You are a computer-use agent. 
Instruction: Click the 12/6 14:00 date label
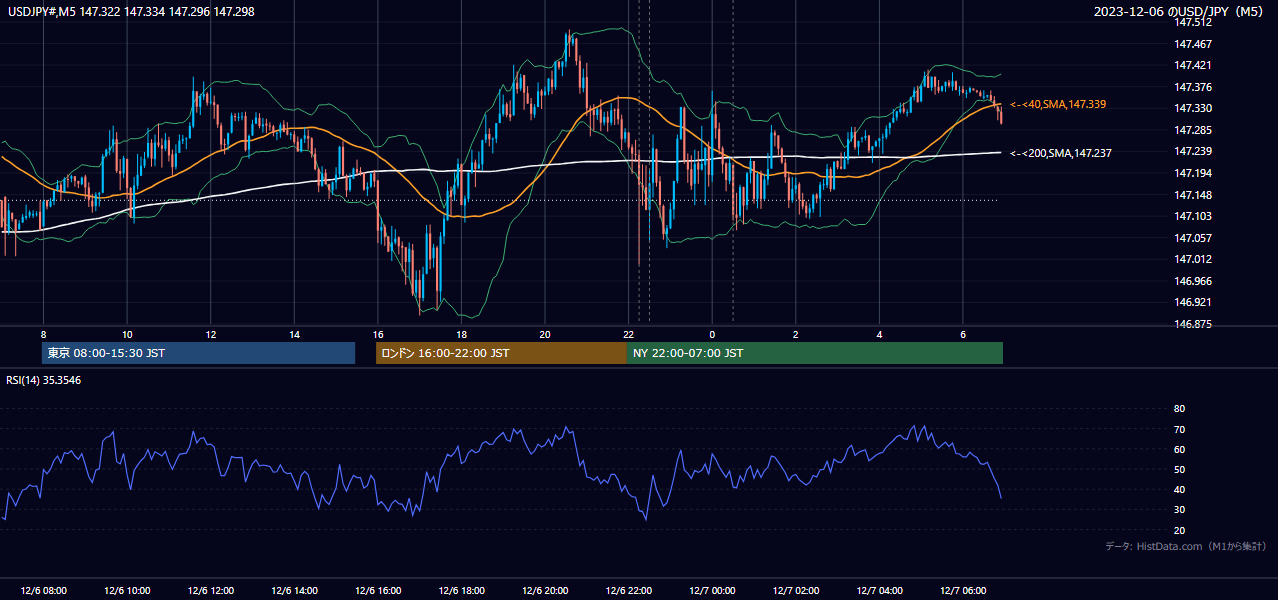[x=295, y=591]
